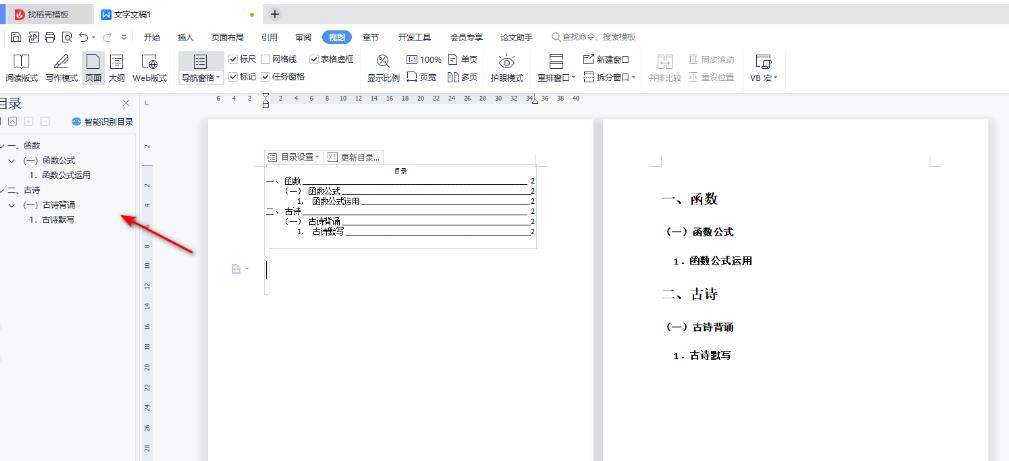Click 同步滚动 synchronized scrolling
Image resolution: width=1009 pixels, height=461 pixels.
(x=711, y=60)
